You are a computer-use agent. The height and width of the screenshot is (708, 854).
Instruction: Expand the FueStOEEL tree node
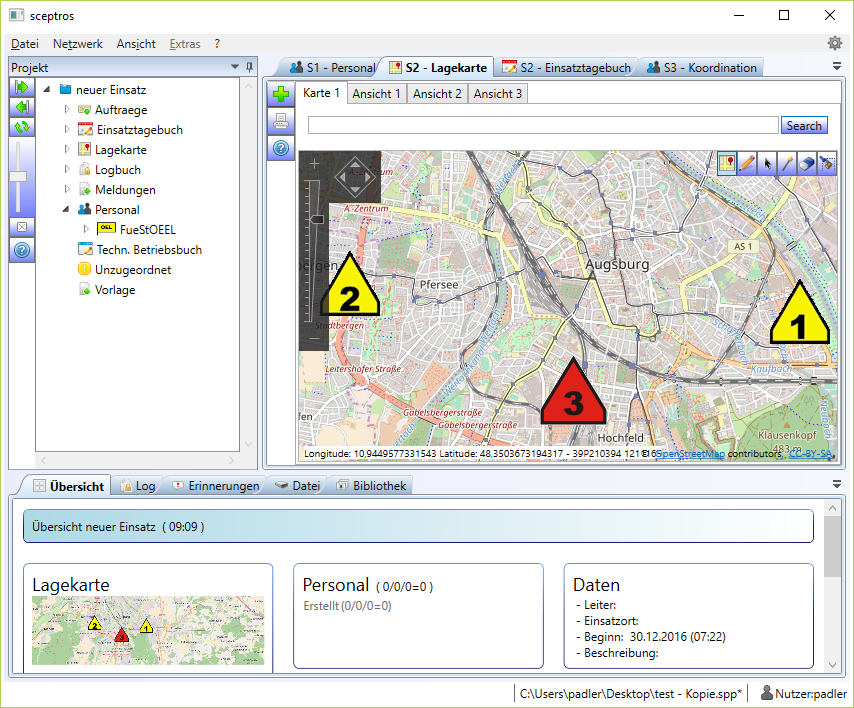click(x=86, y=229)
